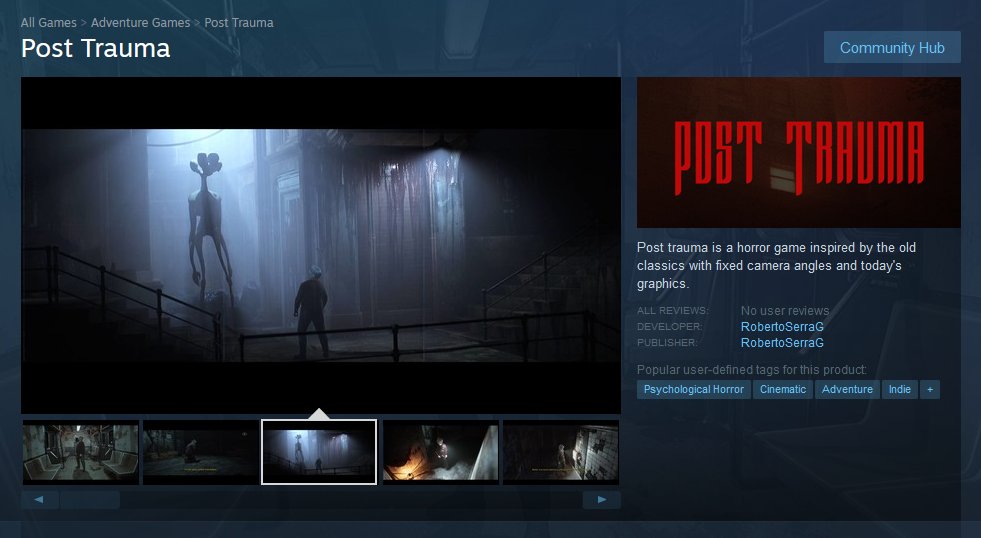This screenshot has height=538, width=981.
Task: Select the Cinematic tag
Action: pyautogui.click(x=783, y=389)
